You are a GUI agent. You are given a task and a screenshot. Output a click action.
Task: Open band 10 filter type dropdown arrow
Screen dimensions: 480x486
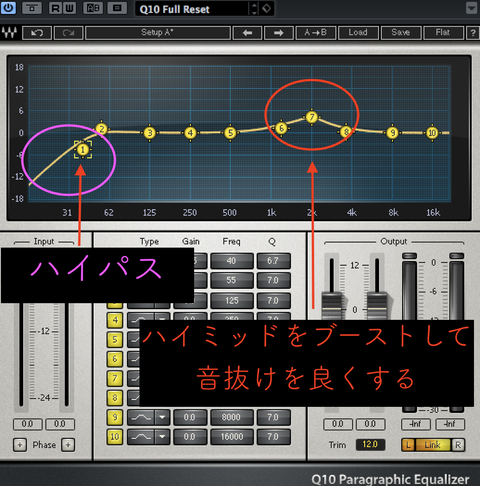pyautogui.click(x=162, y=437)
